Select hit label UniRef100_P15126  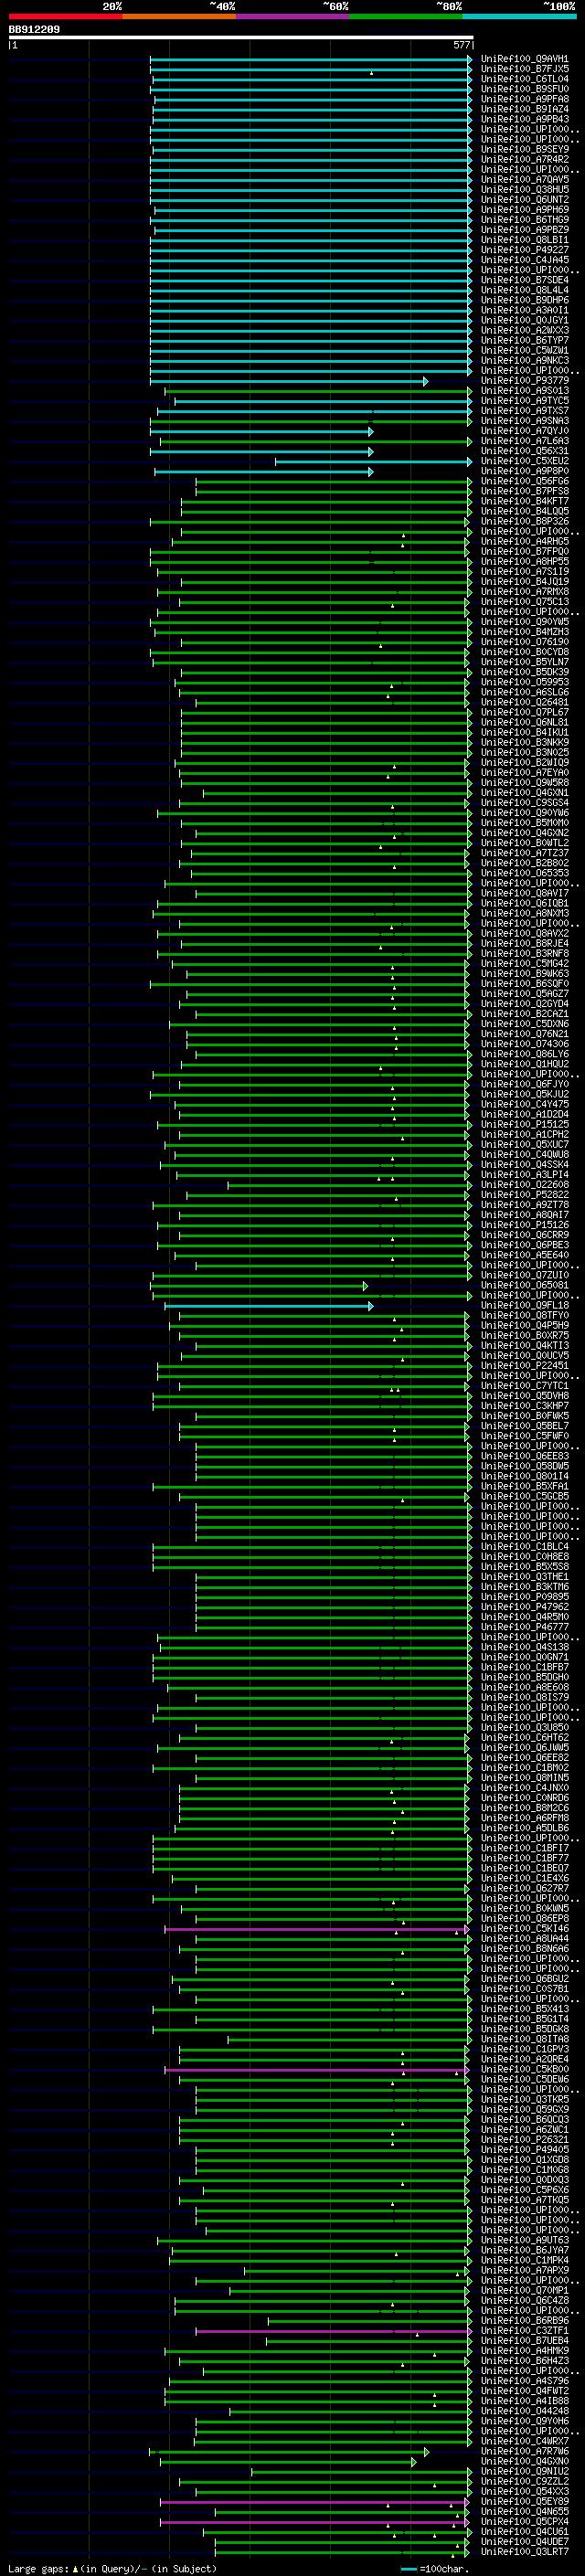pyautogui.click(x=525, y=1225)
